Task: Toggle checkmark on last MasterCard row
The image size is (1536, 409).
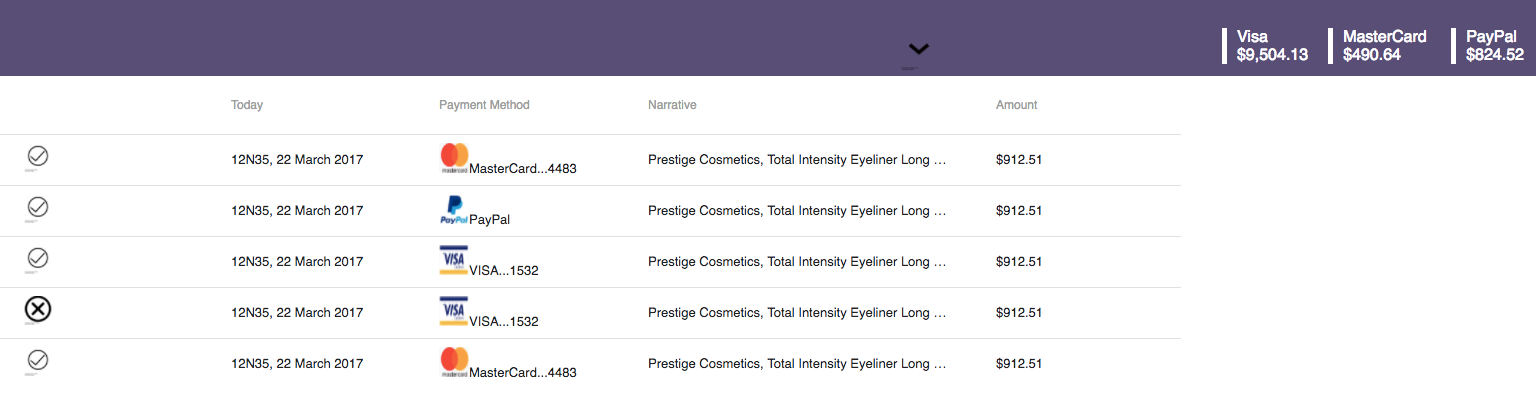Action: click(x=38, y=360)
